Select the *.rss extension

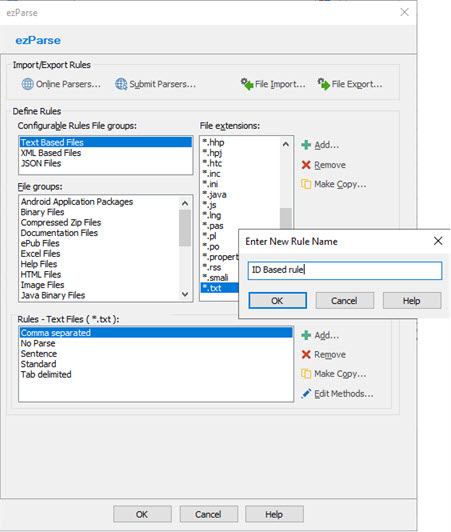(220, 267)
